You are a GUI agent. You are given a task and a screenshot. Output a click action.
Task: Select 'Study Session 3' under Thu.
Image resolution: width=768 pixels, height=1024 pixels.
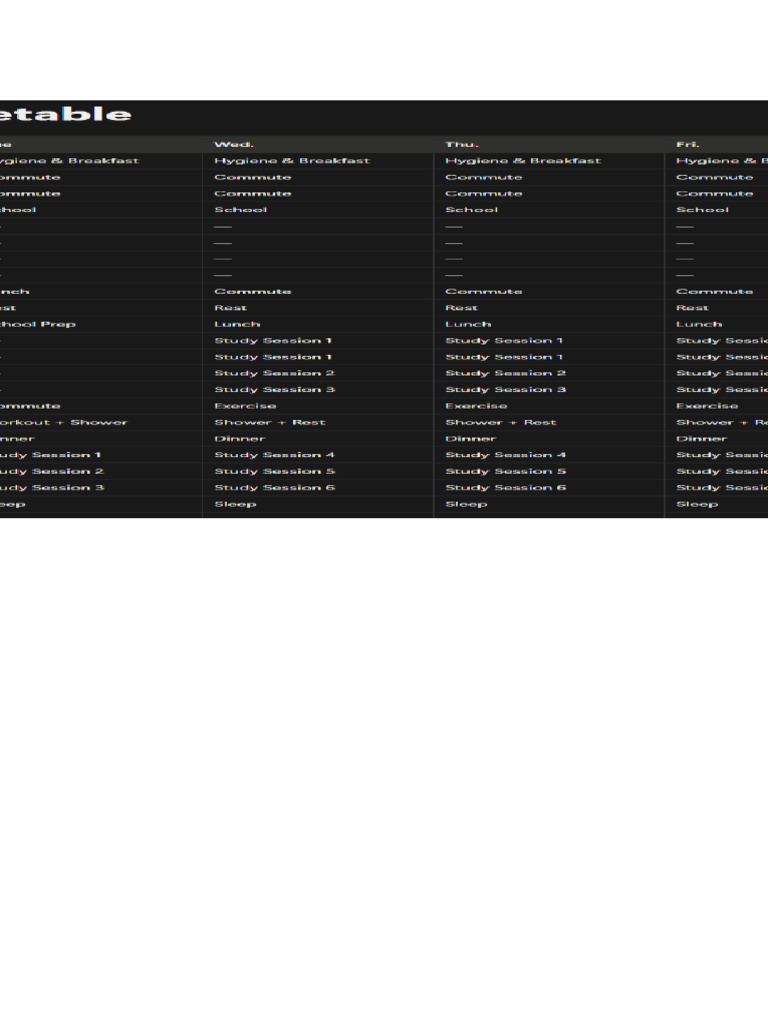(505, 389)
